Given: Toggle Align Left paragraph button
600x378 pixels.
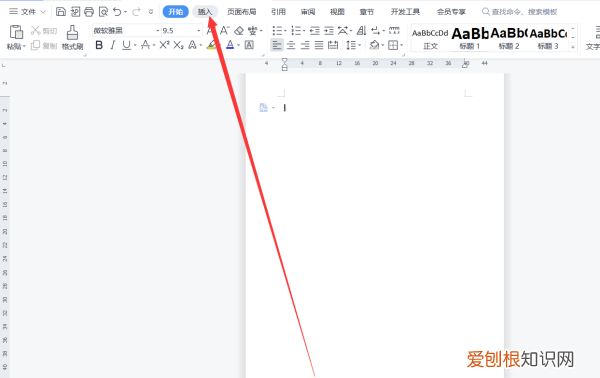Looking at the screenshot, I should [277, 46].
